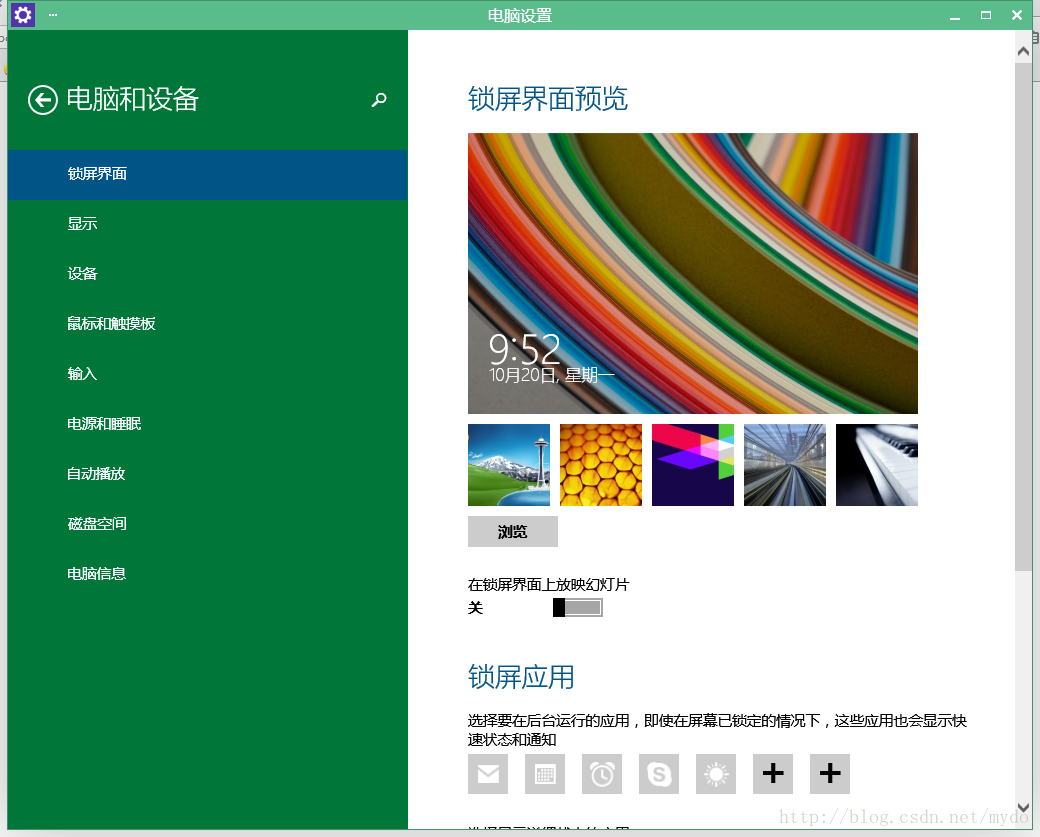Go to 鼠标和触摸板 settings
Viewport: 1040px width, 837px height.
click(208, 324)
